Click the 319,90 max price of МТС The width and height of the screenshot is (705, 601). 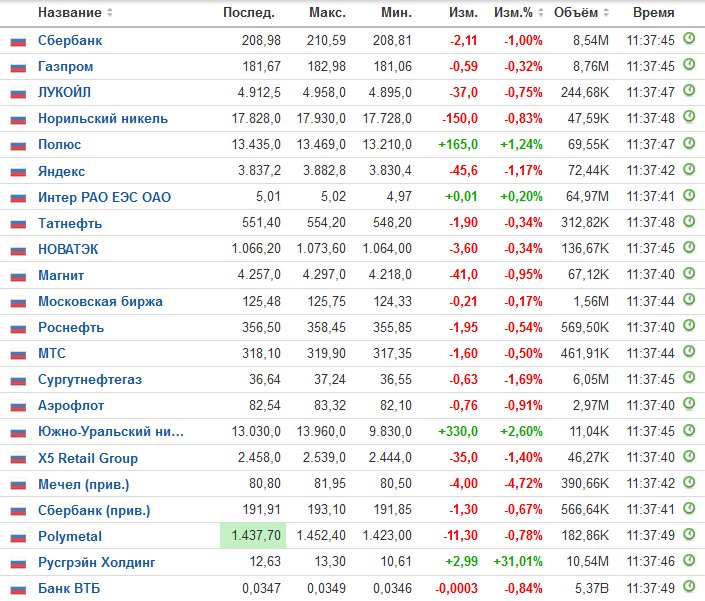326,353
